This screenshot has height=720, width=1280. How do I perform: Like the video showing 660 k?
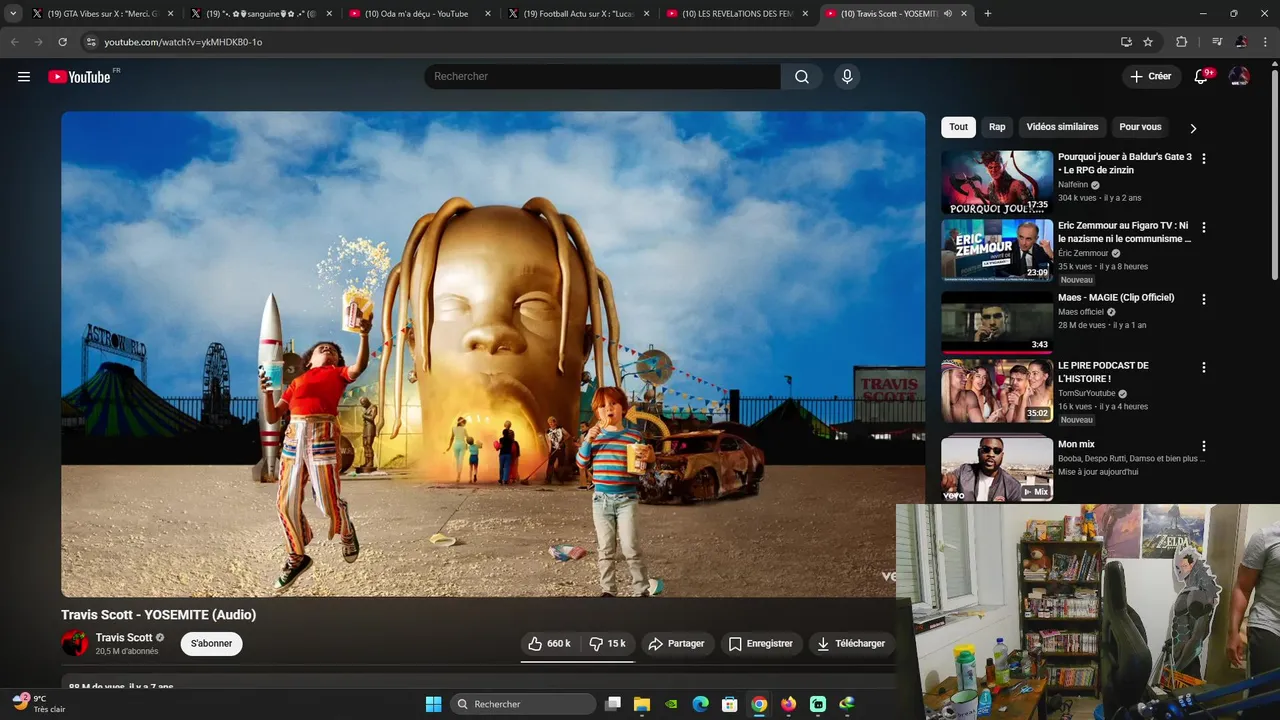(549, 644)
